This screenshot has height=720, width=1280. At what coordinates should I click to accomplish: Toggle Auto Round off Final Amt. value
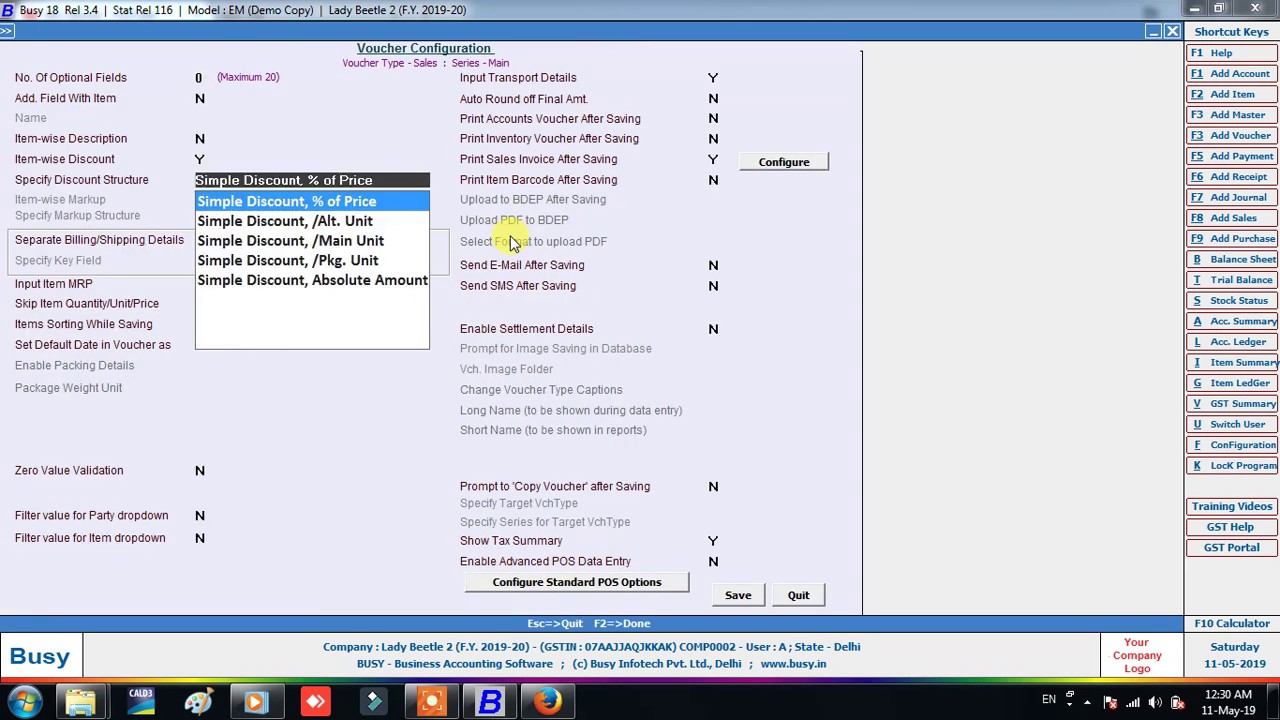point(713,99)
